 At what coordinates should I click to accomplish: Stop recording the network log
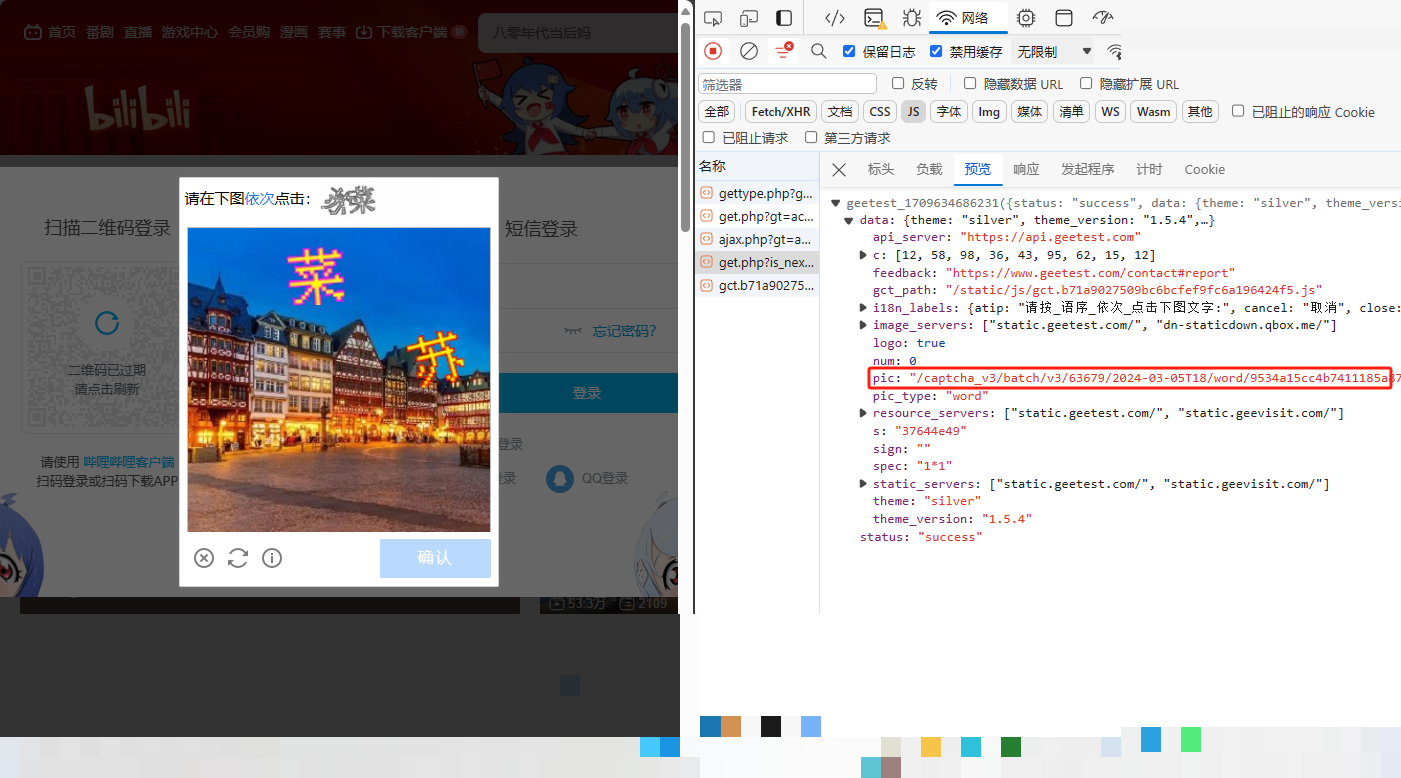tap(713, 51)
